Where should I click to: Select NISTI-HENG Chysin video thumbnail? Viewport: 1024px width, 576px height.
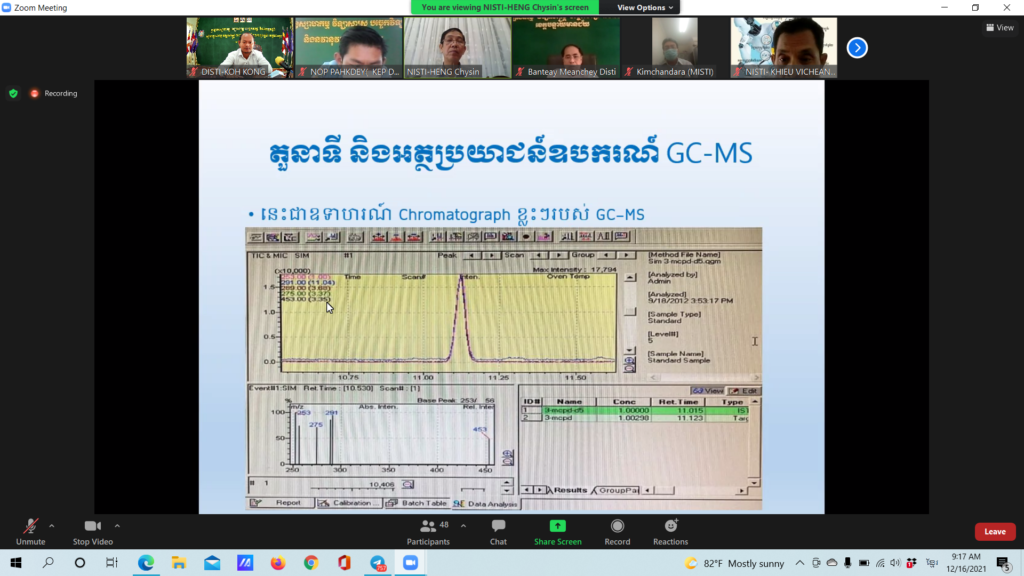(x=457, y=47)
